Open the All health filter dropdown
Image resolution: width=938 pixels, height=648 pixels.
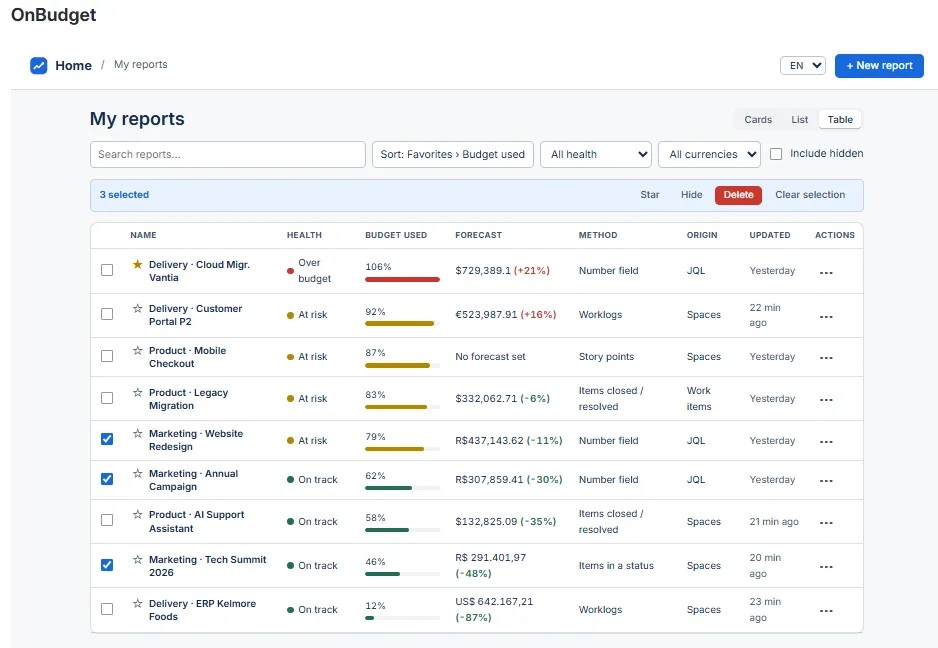click(596, 154)
